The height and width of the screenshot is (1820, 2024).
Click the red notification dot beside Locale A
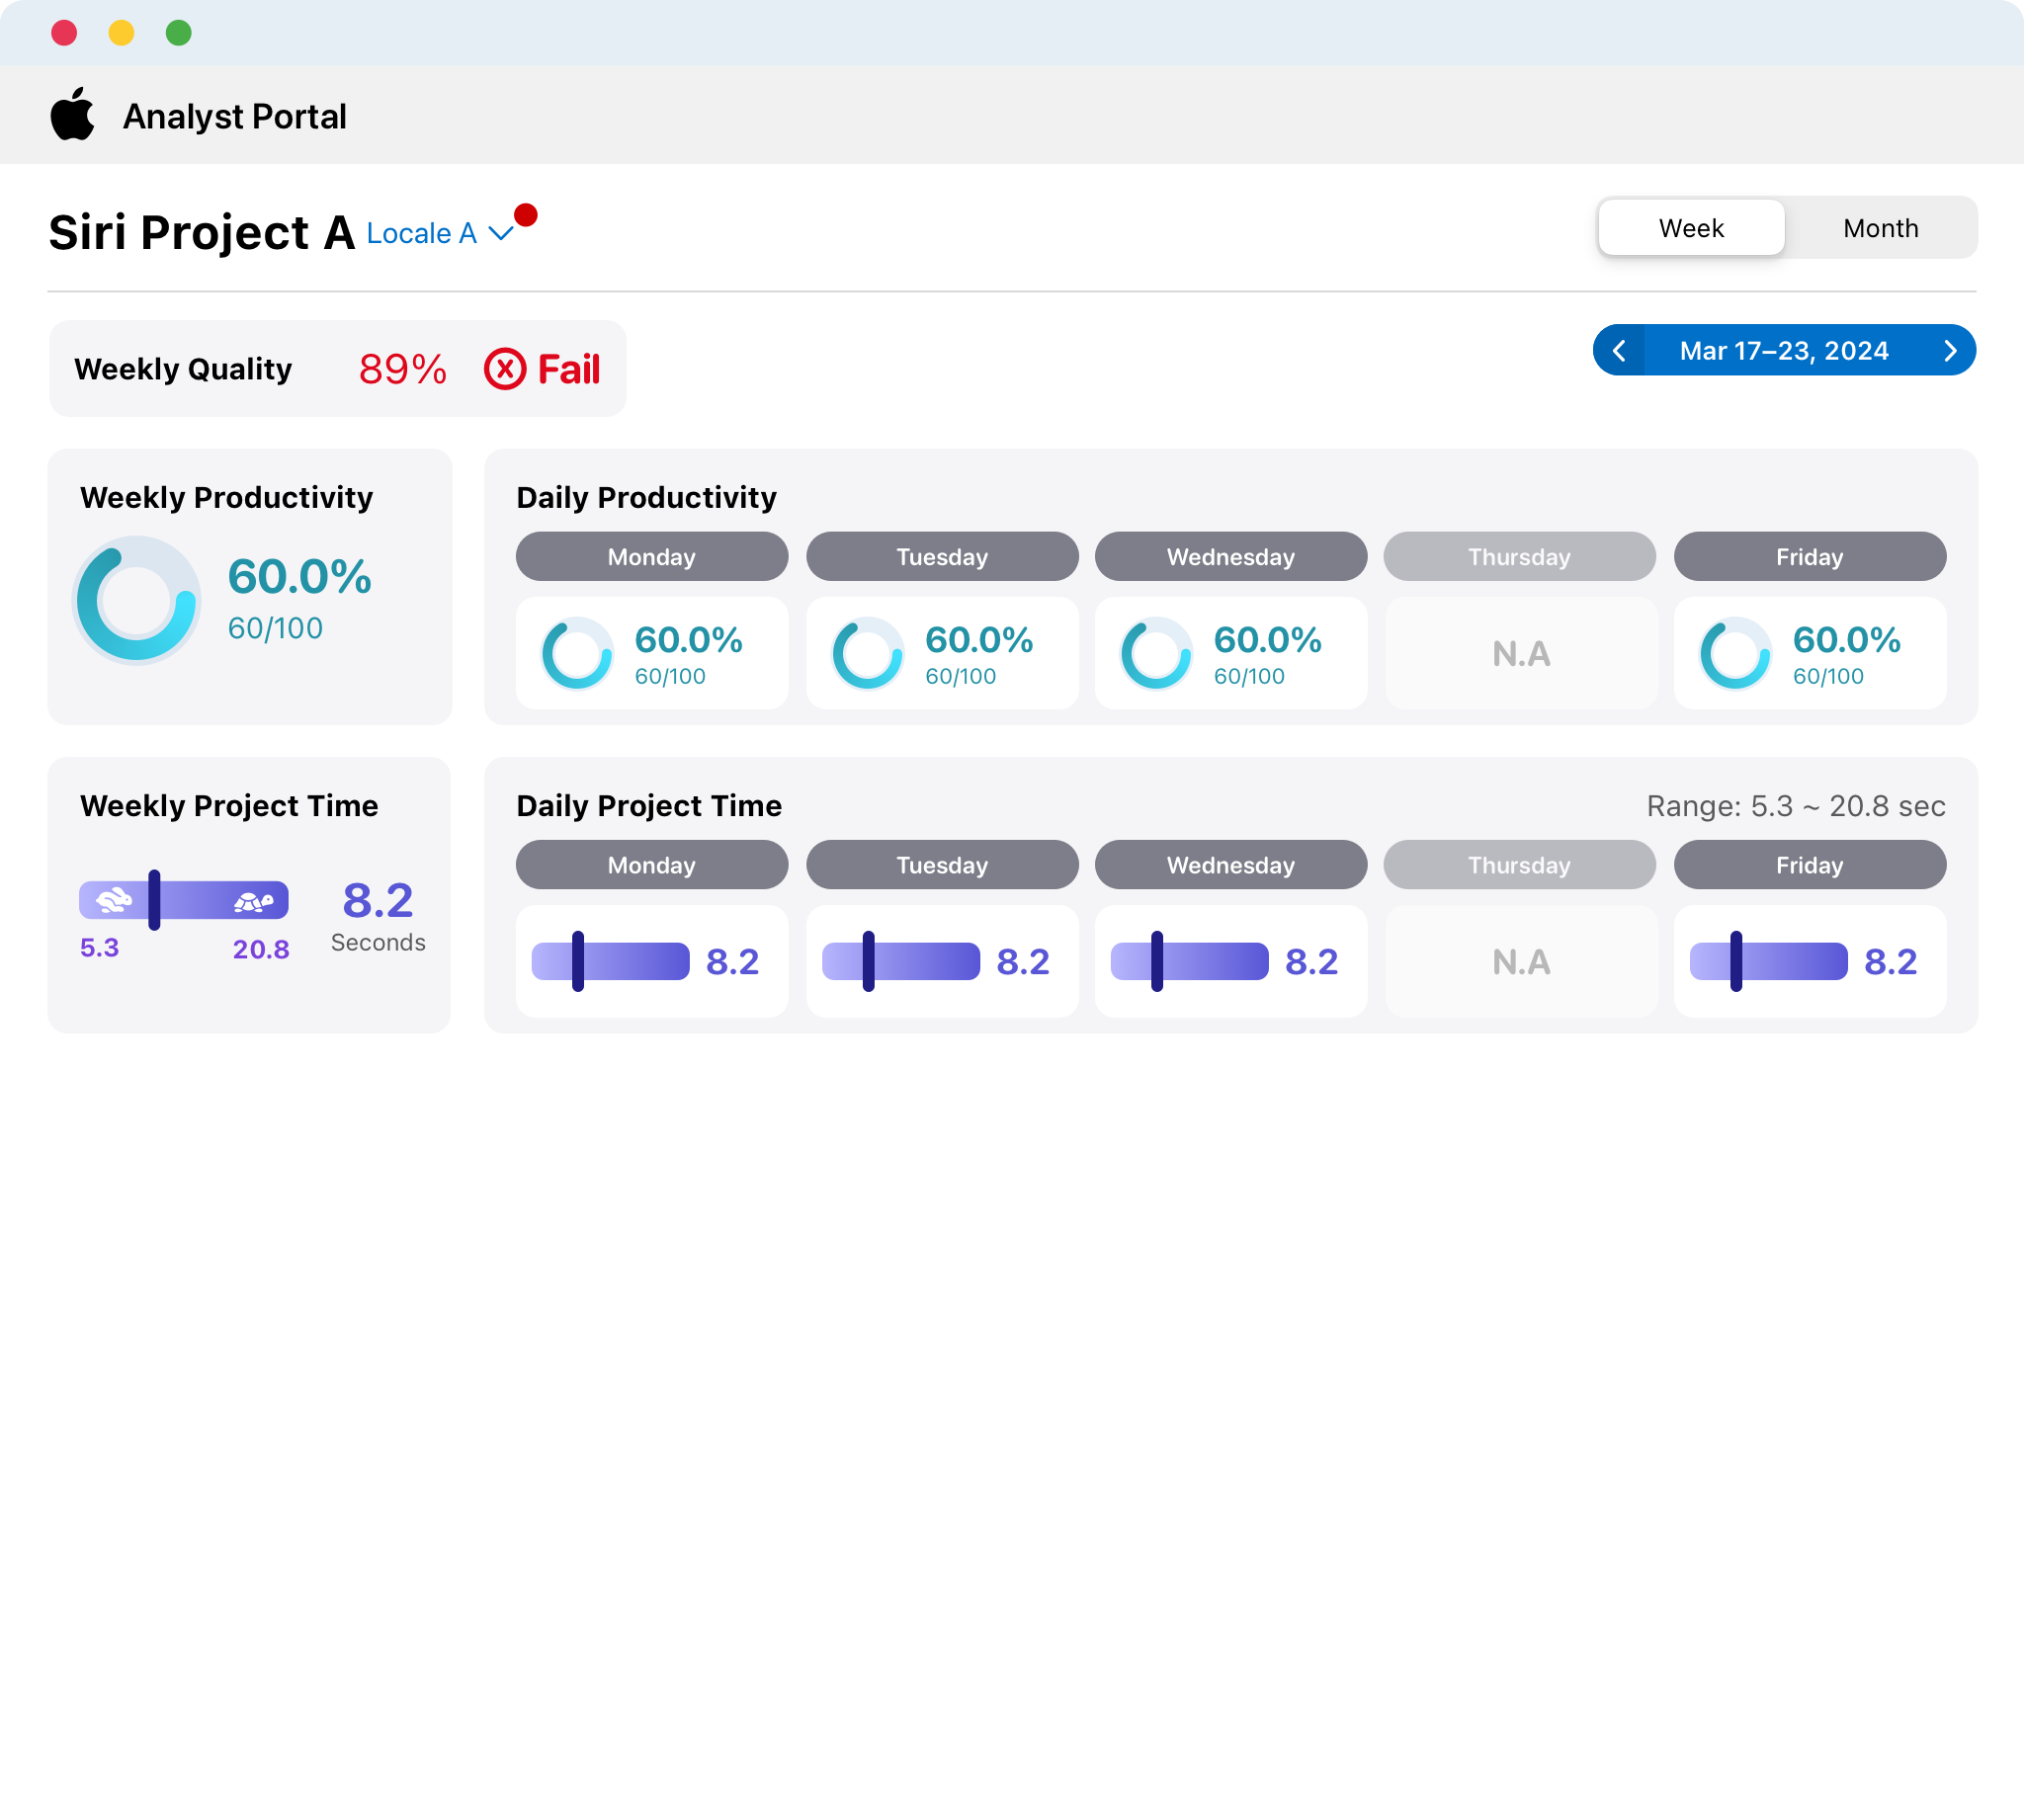click(526, 215)
